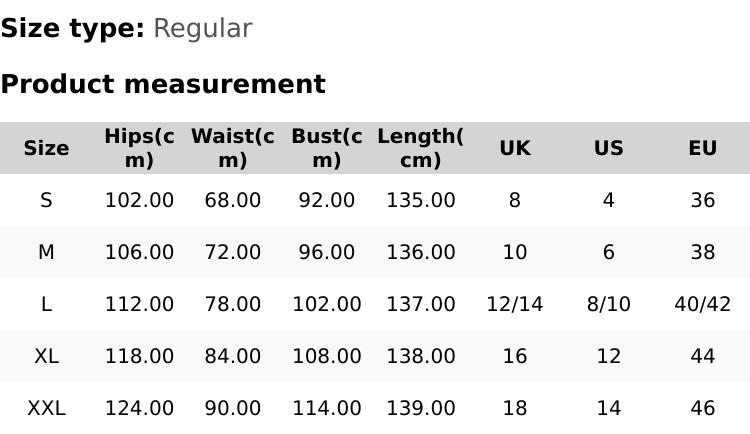Click the Size column header

point(46,148)
